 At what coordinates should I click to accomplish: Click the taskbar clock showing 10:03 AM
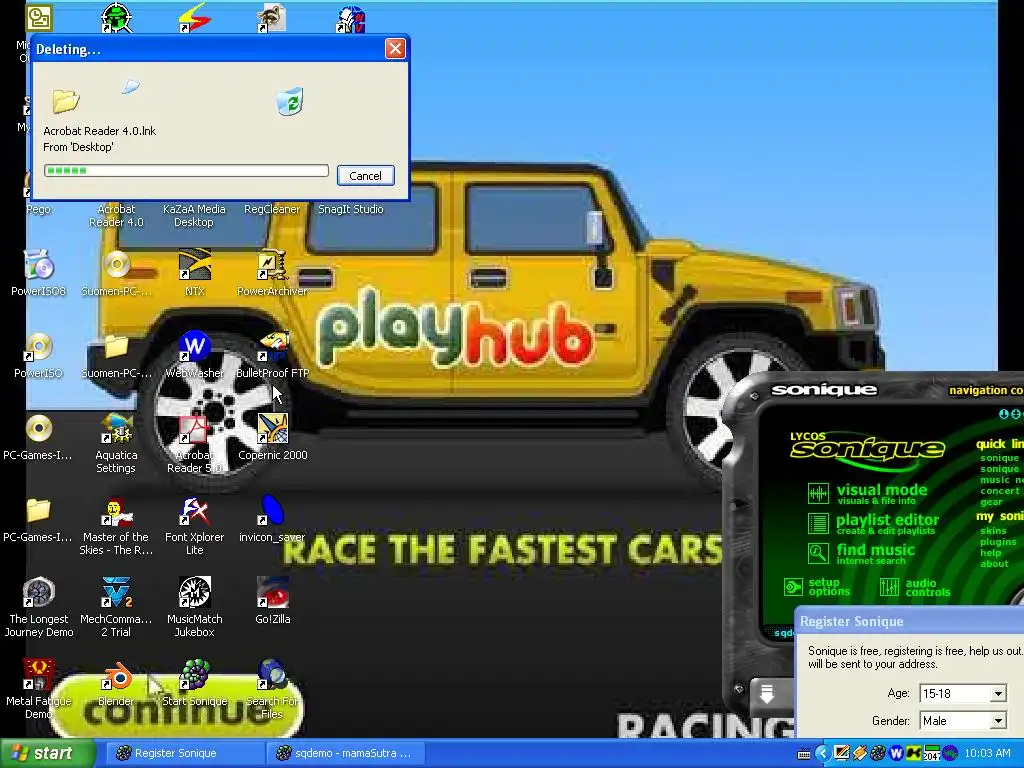point(987,753)
